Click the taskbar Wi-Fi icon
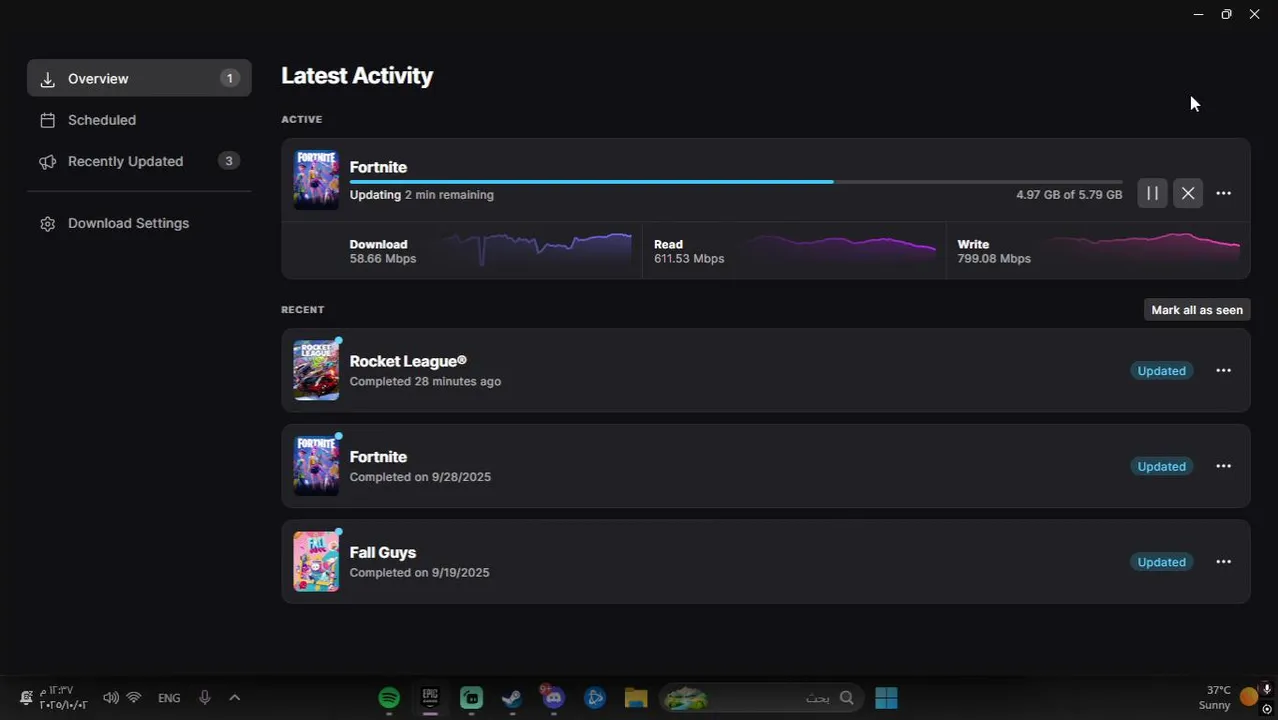This screenshot has width=1278, height=720. click(134, 698)
